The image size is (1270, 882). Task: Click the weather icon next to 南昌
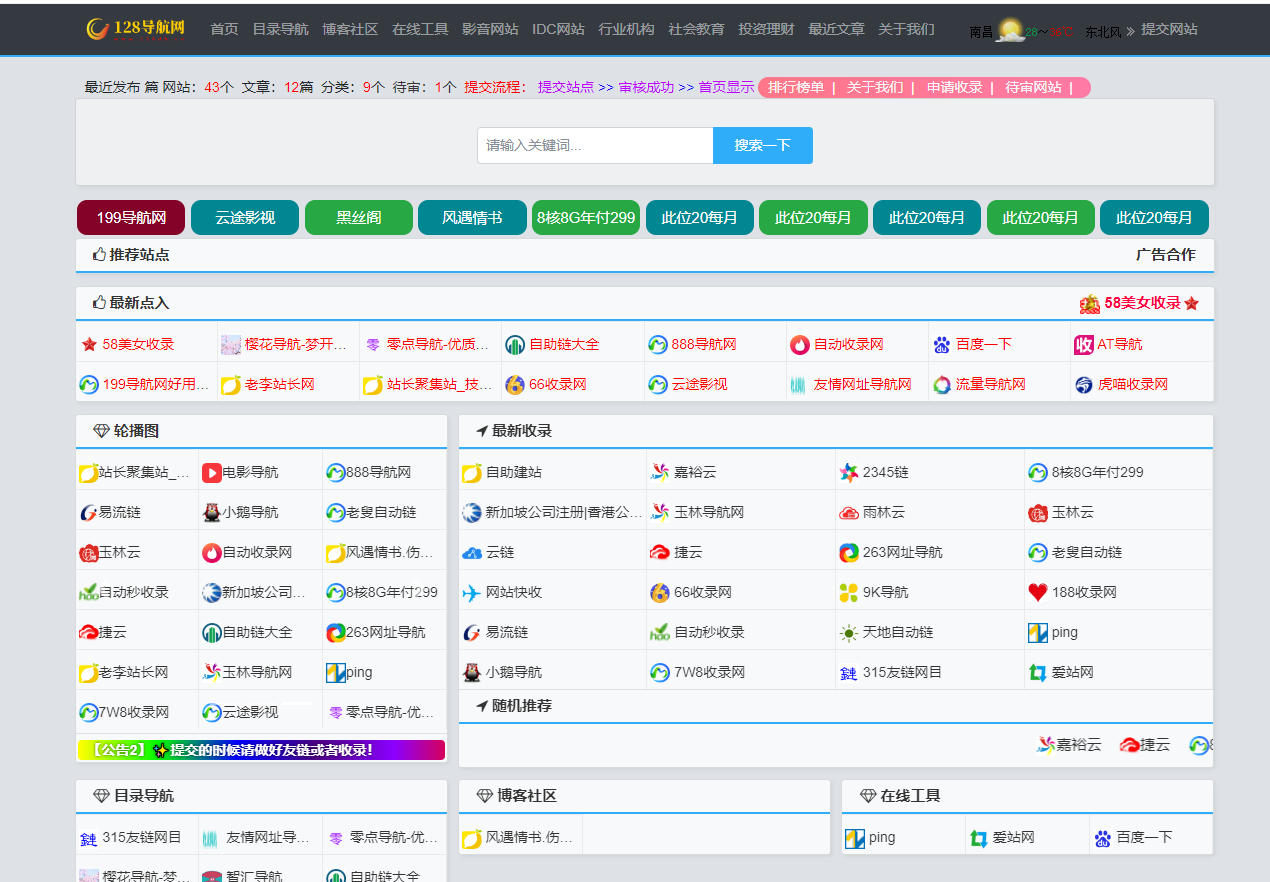(1010, 30)
